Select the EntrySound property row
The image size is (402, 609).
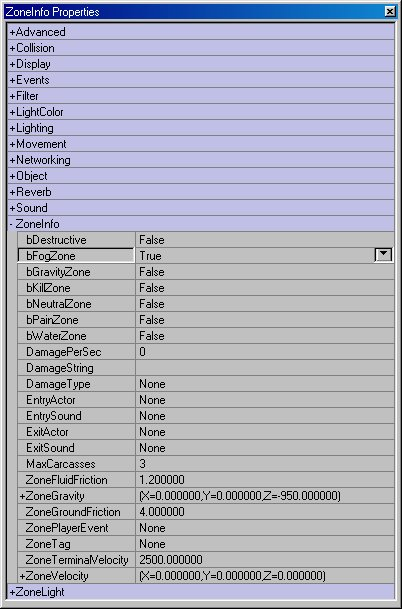pyautogui.click(x=206, y=416)
